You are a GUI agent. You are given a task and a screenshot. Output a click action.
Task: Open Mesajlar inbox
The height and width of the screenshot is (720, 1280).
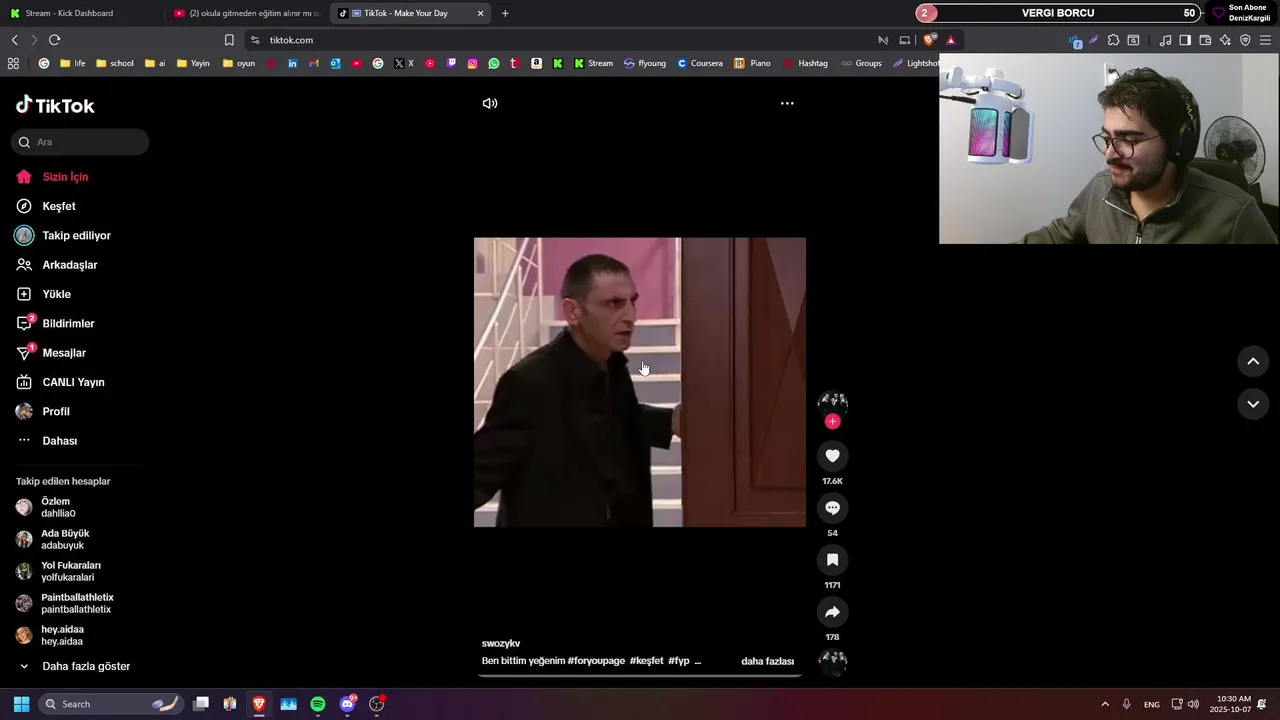click(x=51, y=353)
